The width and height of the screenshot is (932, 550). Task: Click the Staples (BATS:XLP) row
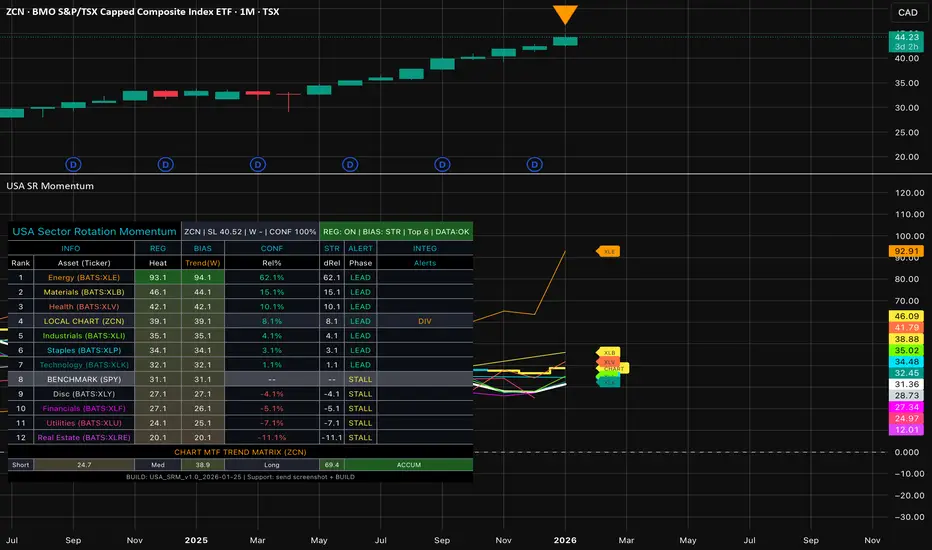(240, 350)
